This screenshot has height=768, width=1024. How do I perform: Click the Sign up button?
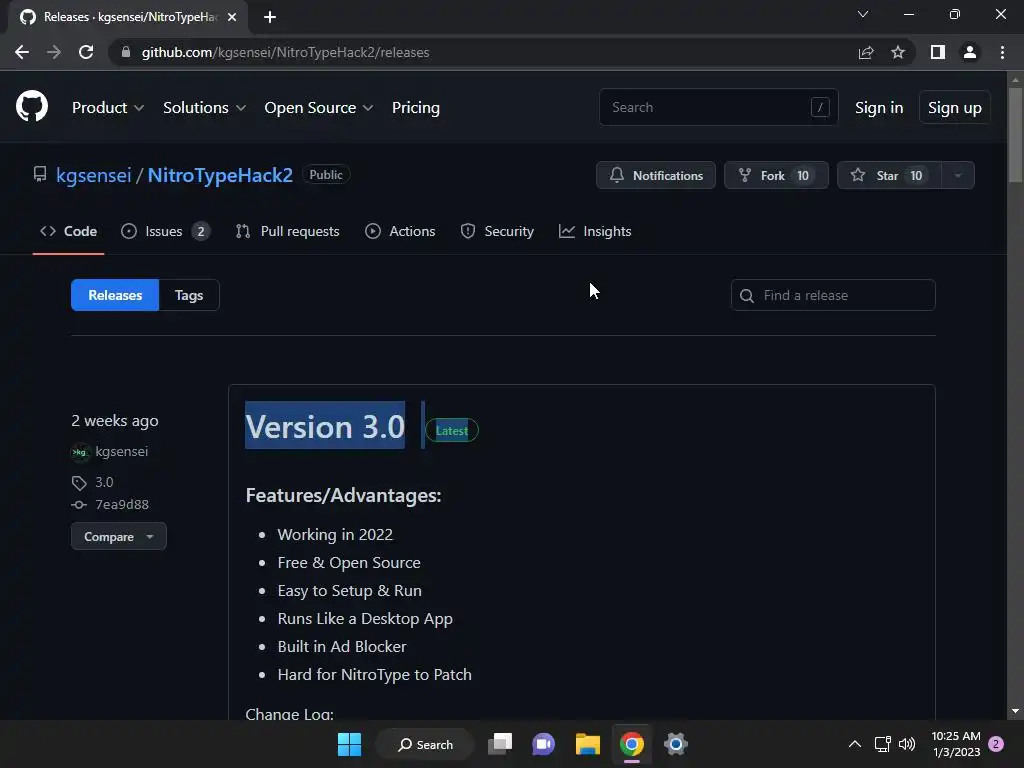(955, 108)
